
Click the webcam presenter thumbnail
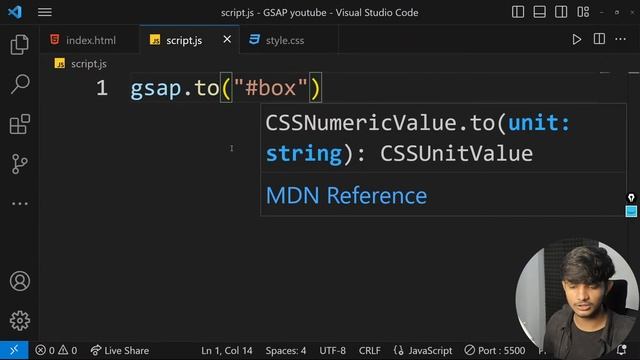click(577, 299)
